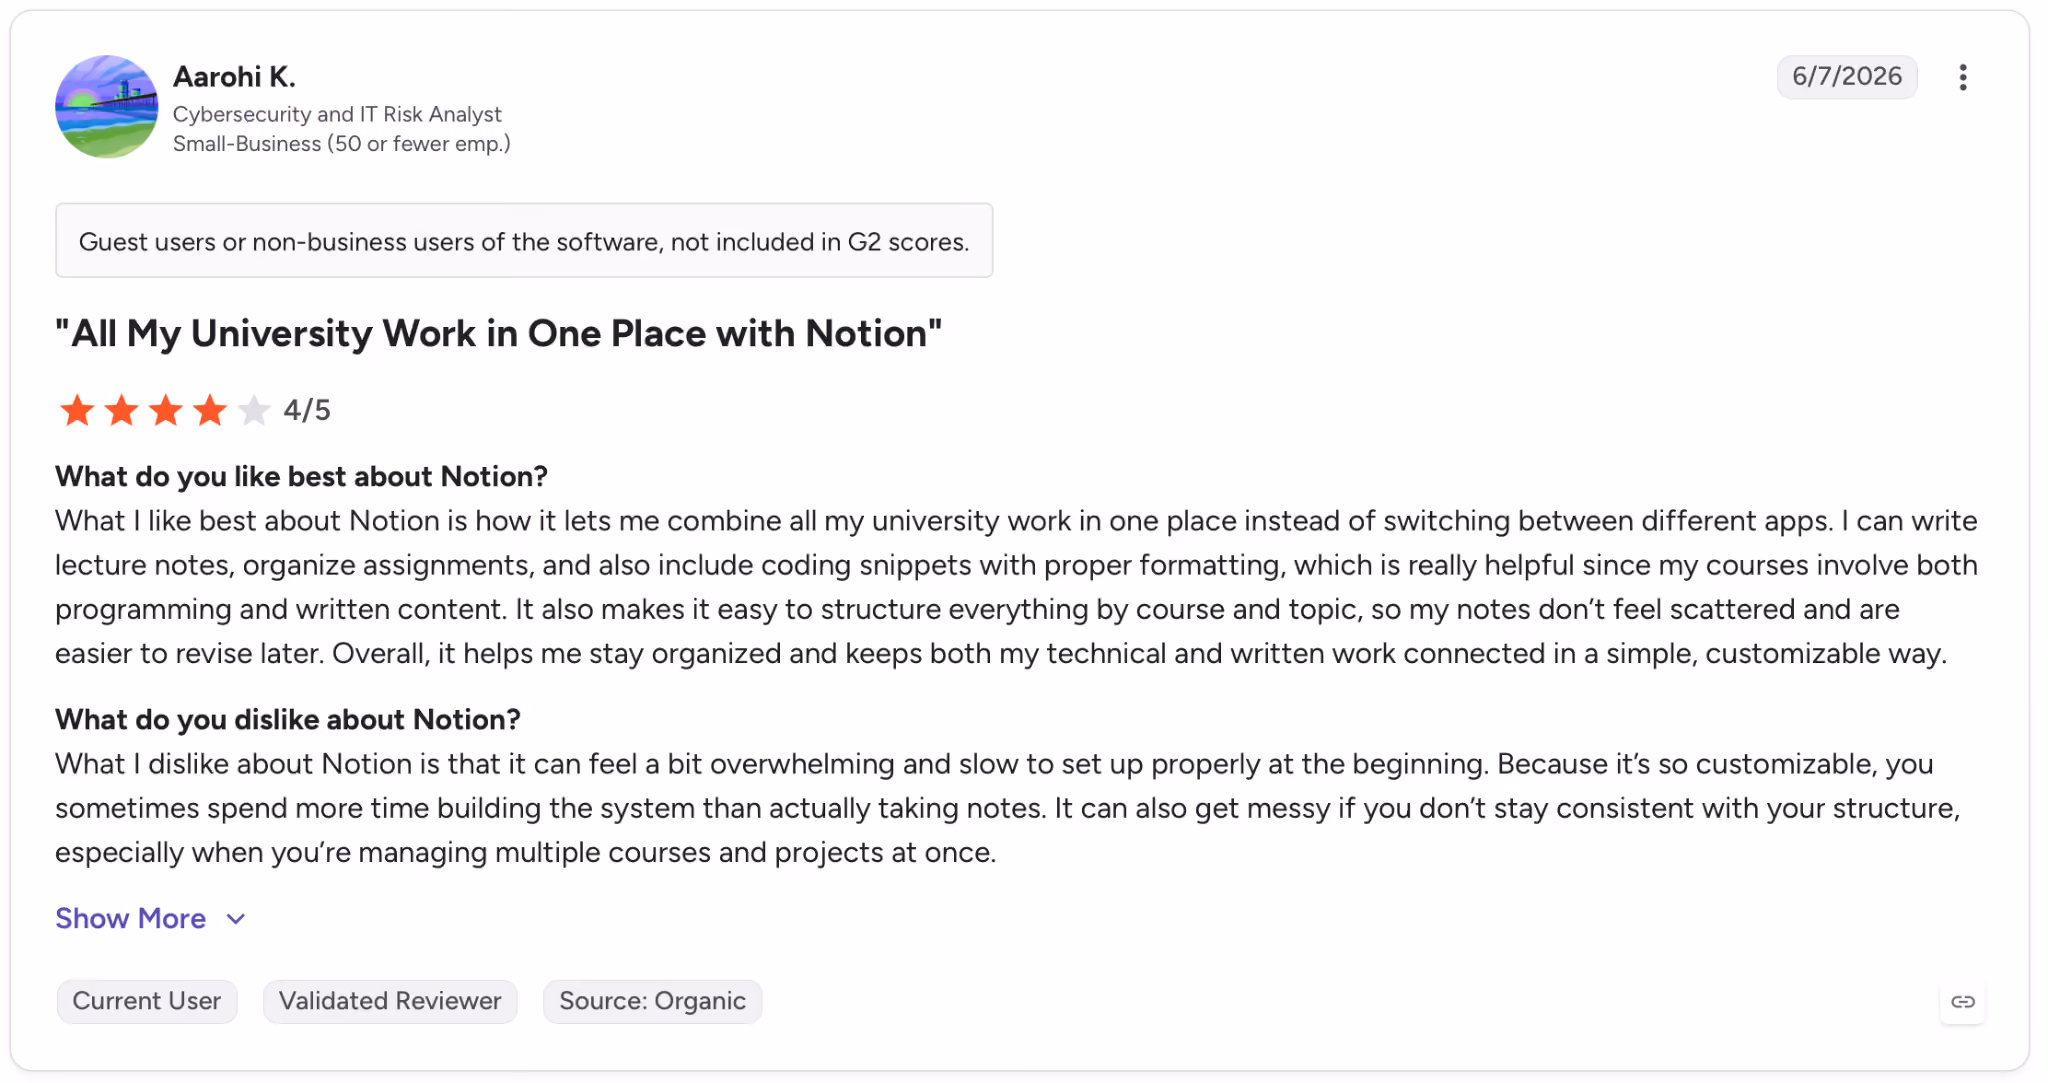Click Aarohi K.'s profile avatar

[106, 106]
